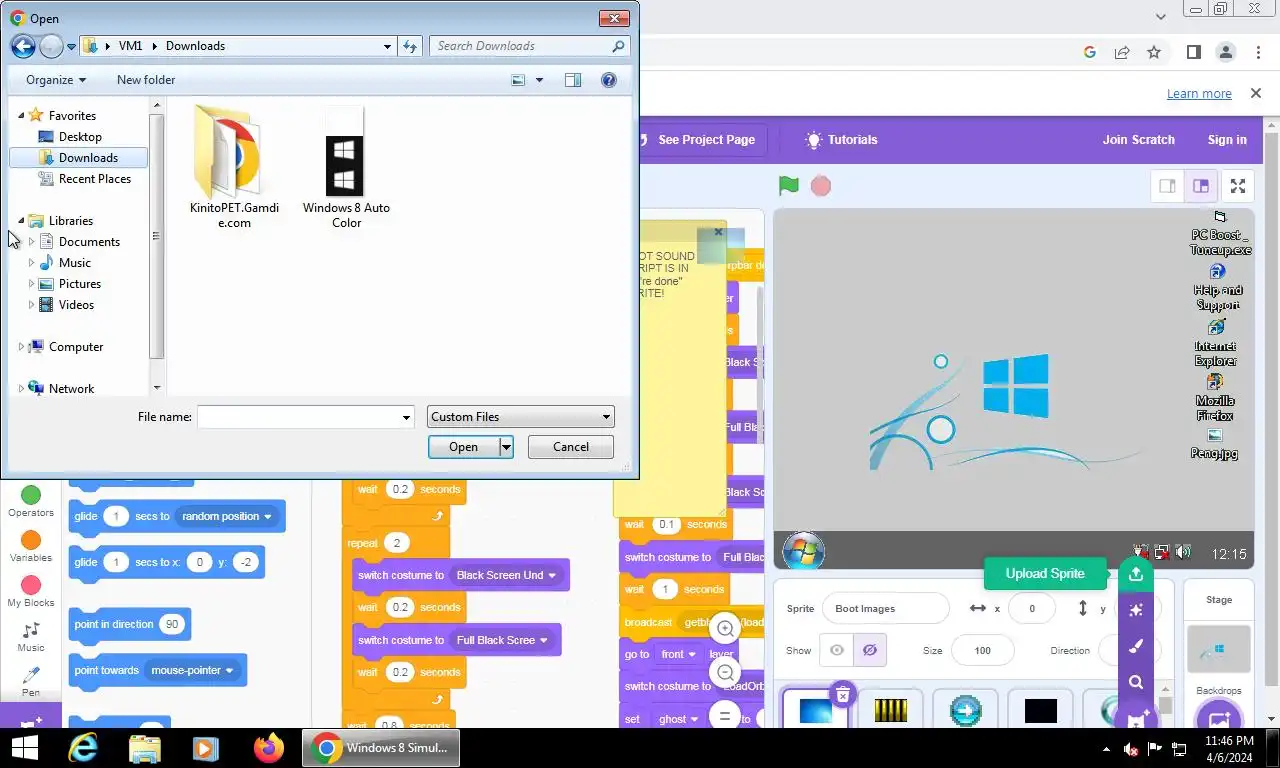Click the Sign in link
The height and width of the screenshot is (768, 1280).
[x=1227, y=140]
